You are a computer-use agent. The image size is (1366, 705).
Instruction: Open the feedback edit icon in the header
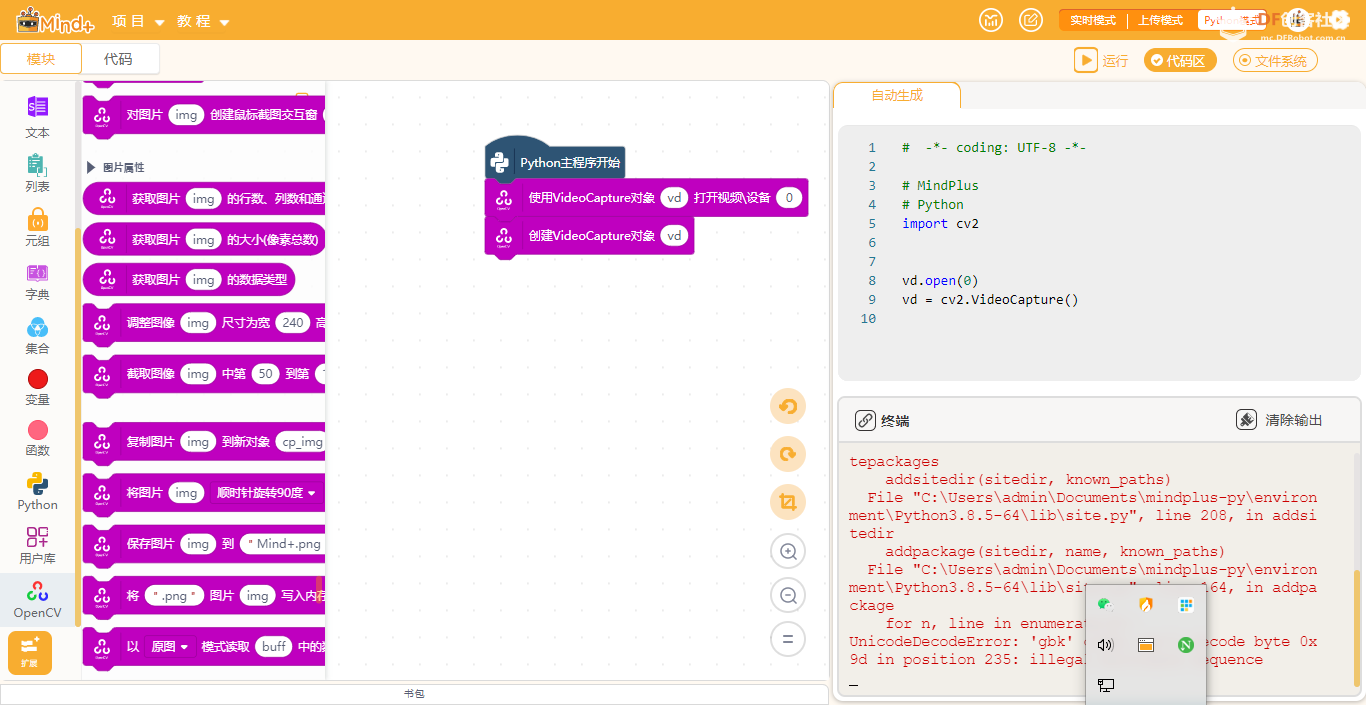click(1031, 20)
